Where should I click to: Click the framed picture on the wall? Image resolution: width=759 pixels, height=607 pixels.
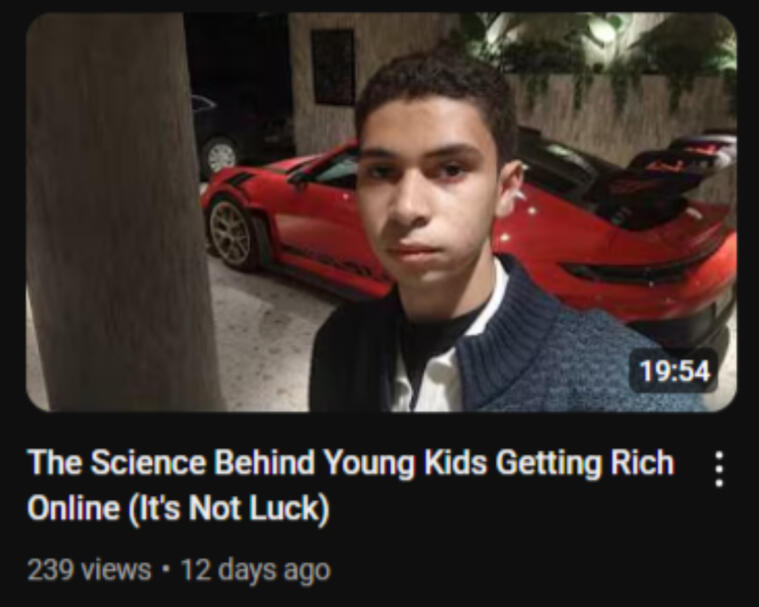(x=333, y=67)
